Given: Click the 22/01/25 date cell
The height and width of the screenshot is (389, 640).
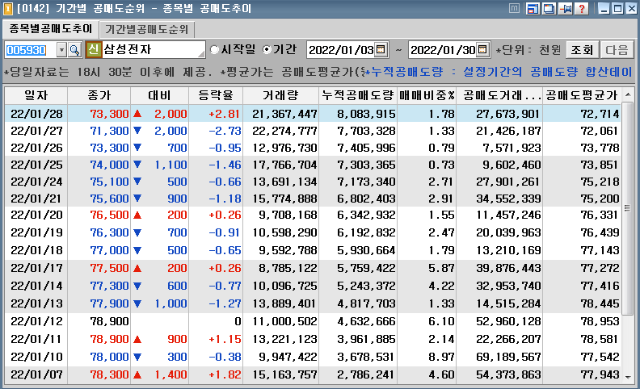Looking at the screenshot, I should [x=36, y=165].
